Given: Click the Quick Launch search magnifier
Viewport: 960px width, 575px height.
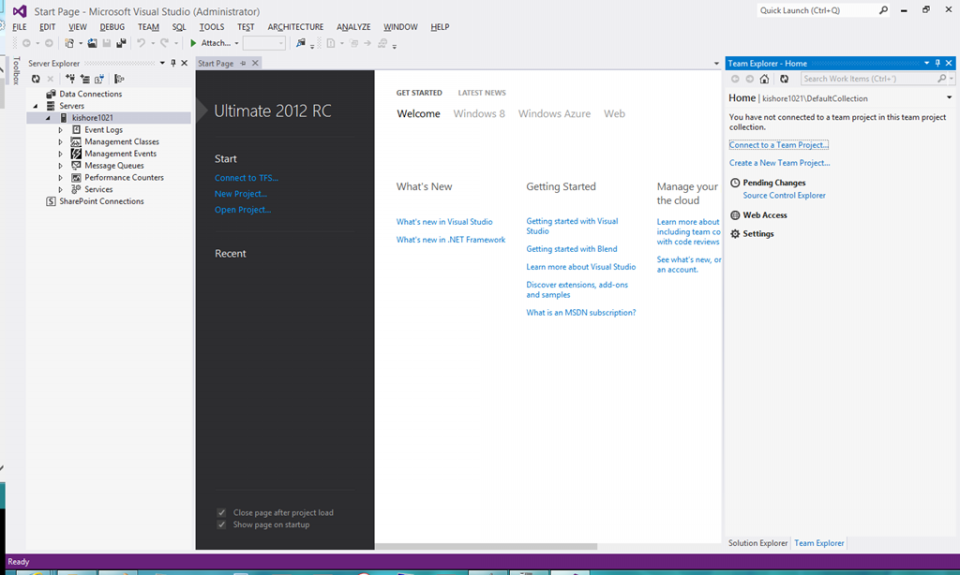Looking at the screenshot, I should point(883,10).
